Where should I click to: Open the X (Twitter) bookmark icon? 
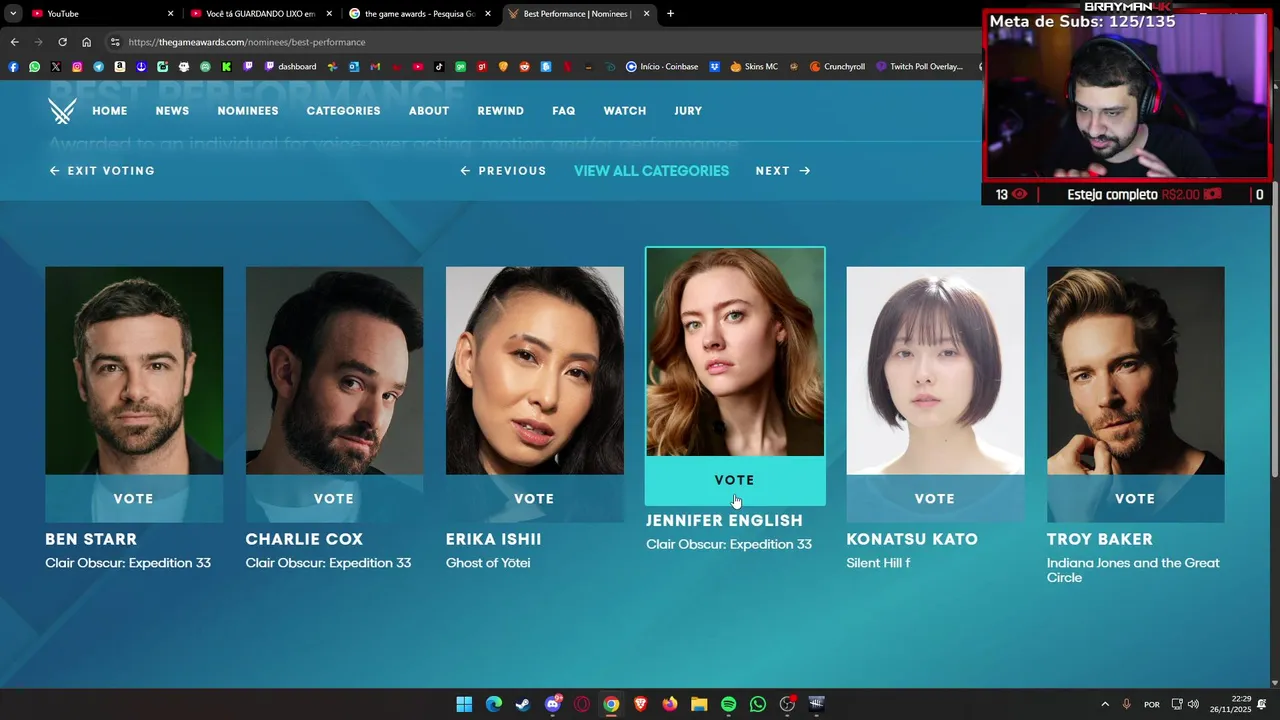click(56, 67)
